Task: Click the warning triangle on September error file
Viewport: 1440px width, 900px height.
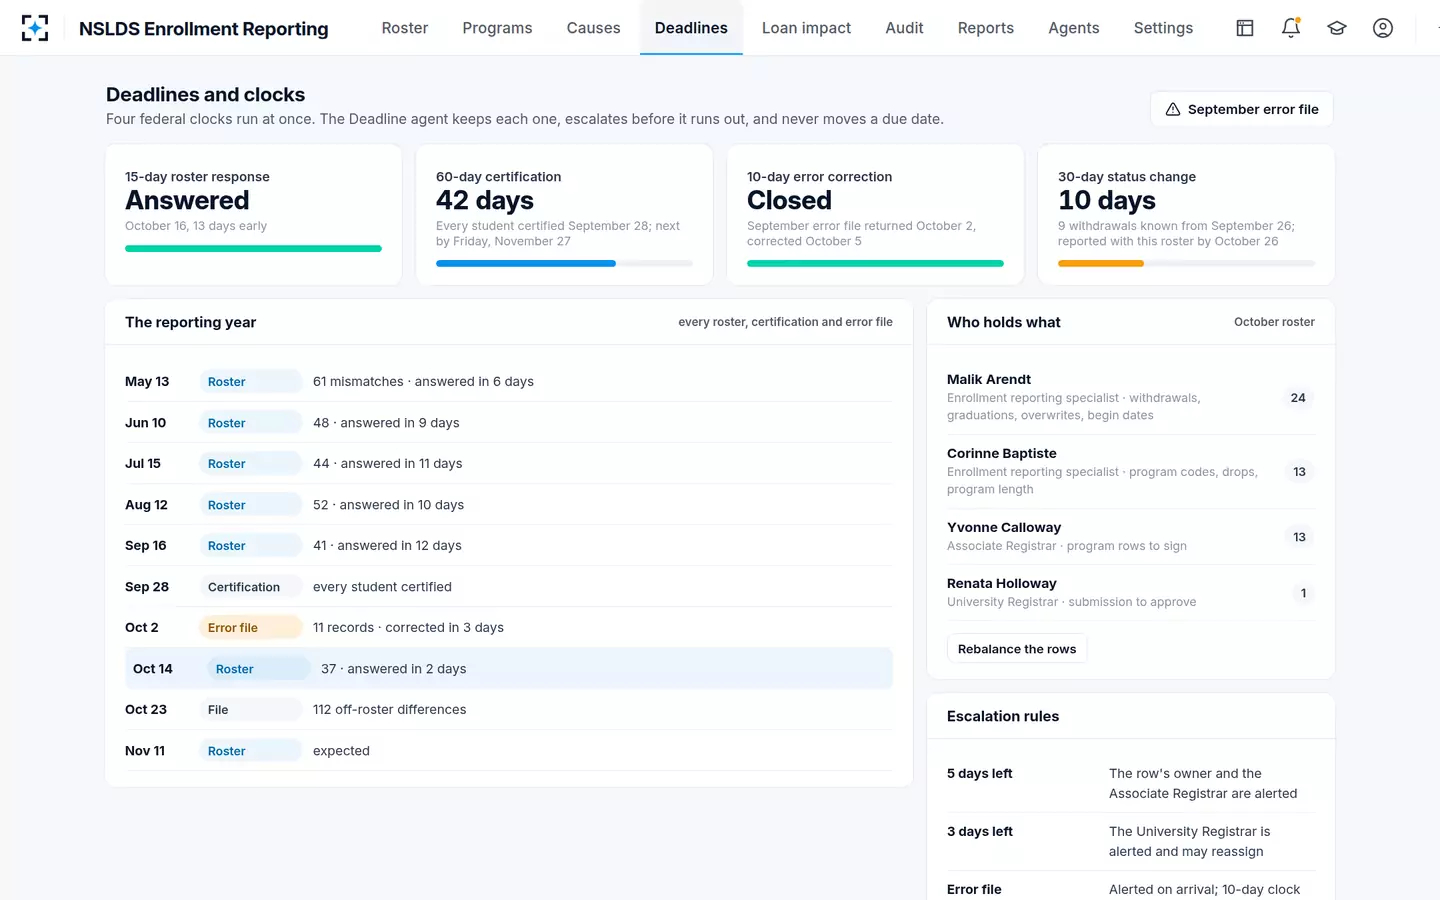Action: tap(1173, 109)
